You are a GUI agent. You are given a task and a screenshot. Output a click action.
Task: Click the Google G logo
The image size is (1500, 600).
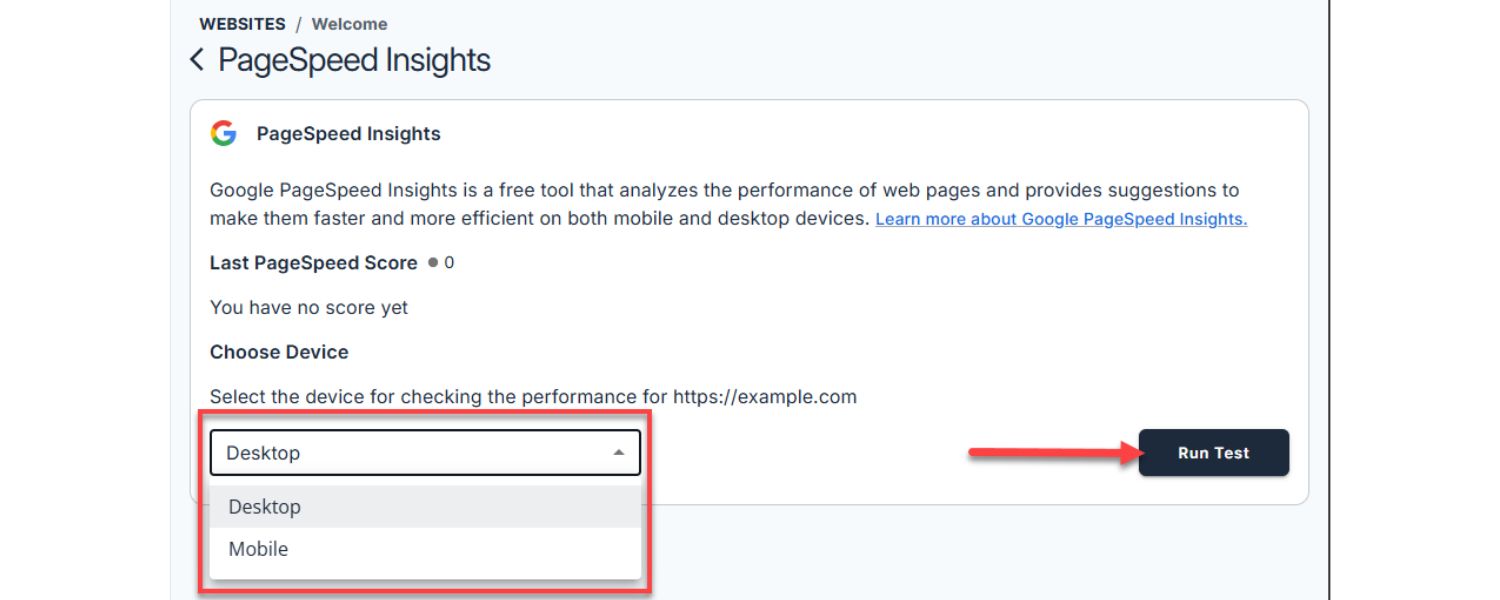point(223,134)
